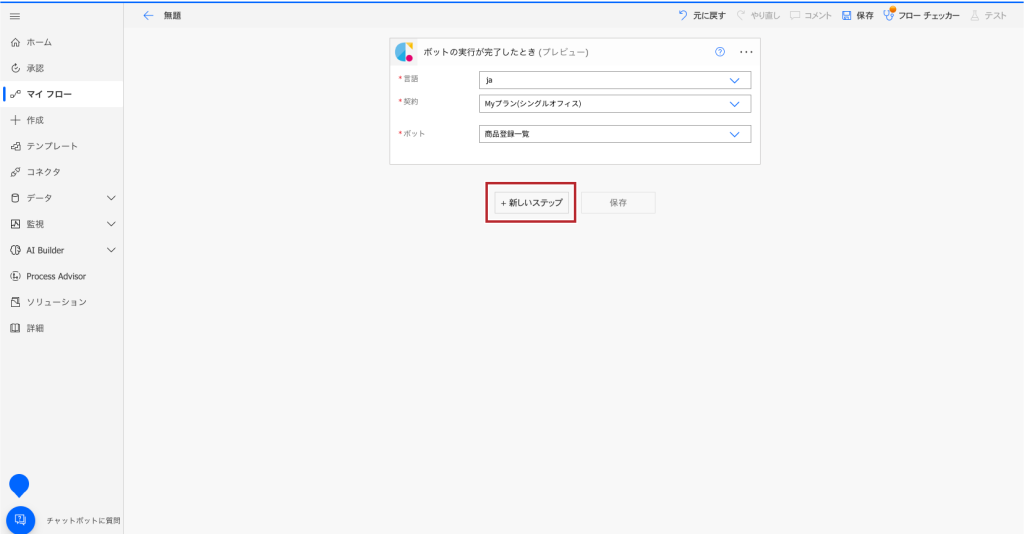Click the trigger card connector logo

point(404,52)
